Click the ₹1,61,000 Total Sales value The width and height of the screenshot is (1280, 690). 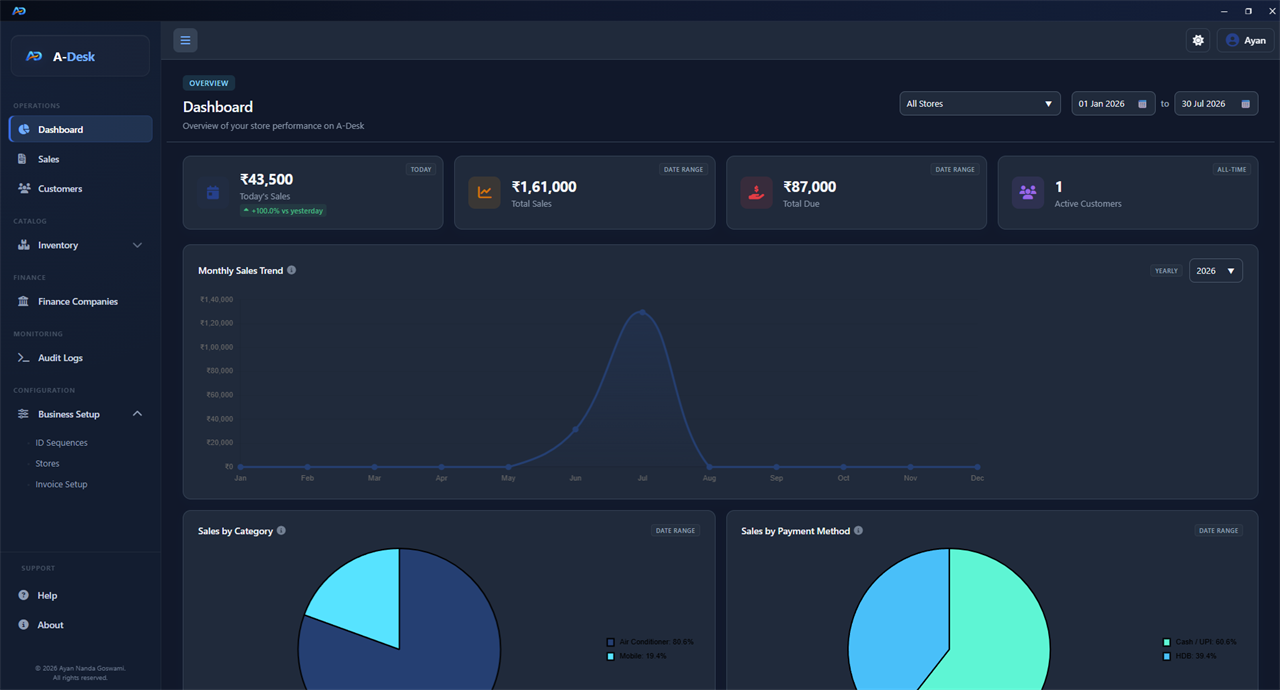(544, 186)
